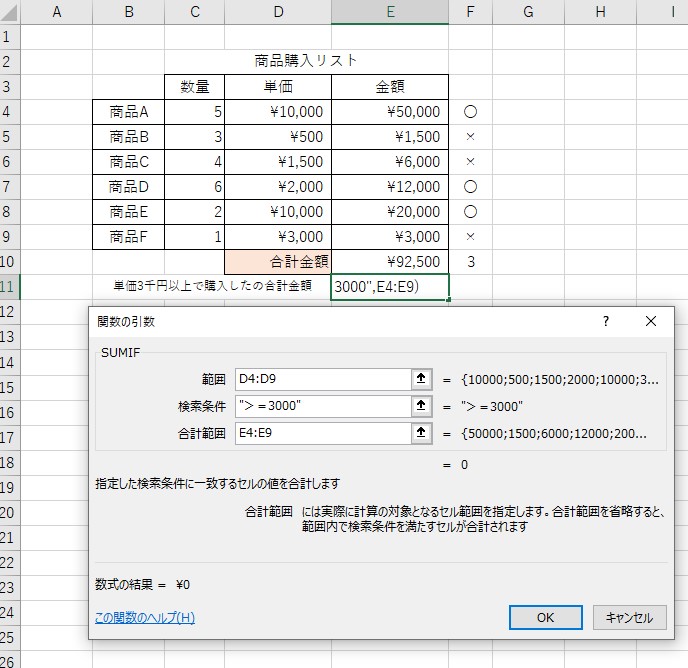Click collapse-dialog icon beside 範囲 field
Viewport: 688px width, 668px height.
tap(421, 379)
